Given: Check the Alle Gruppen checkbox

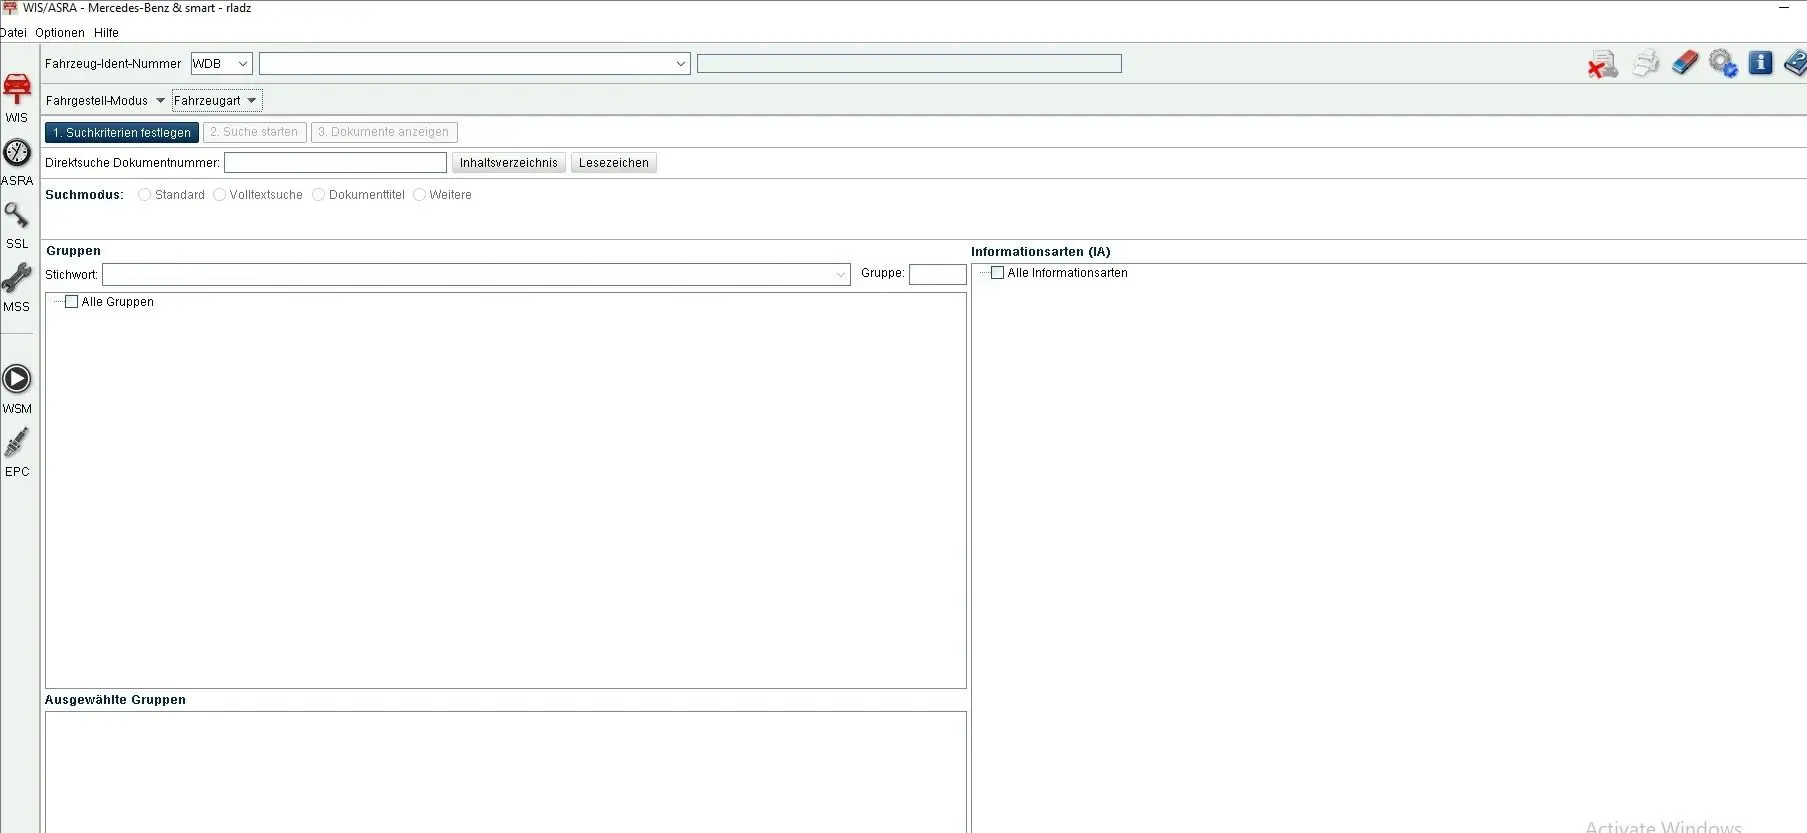Looking at the screenshot, I should (72, 302).
